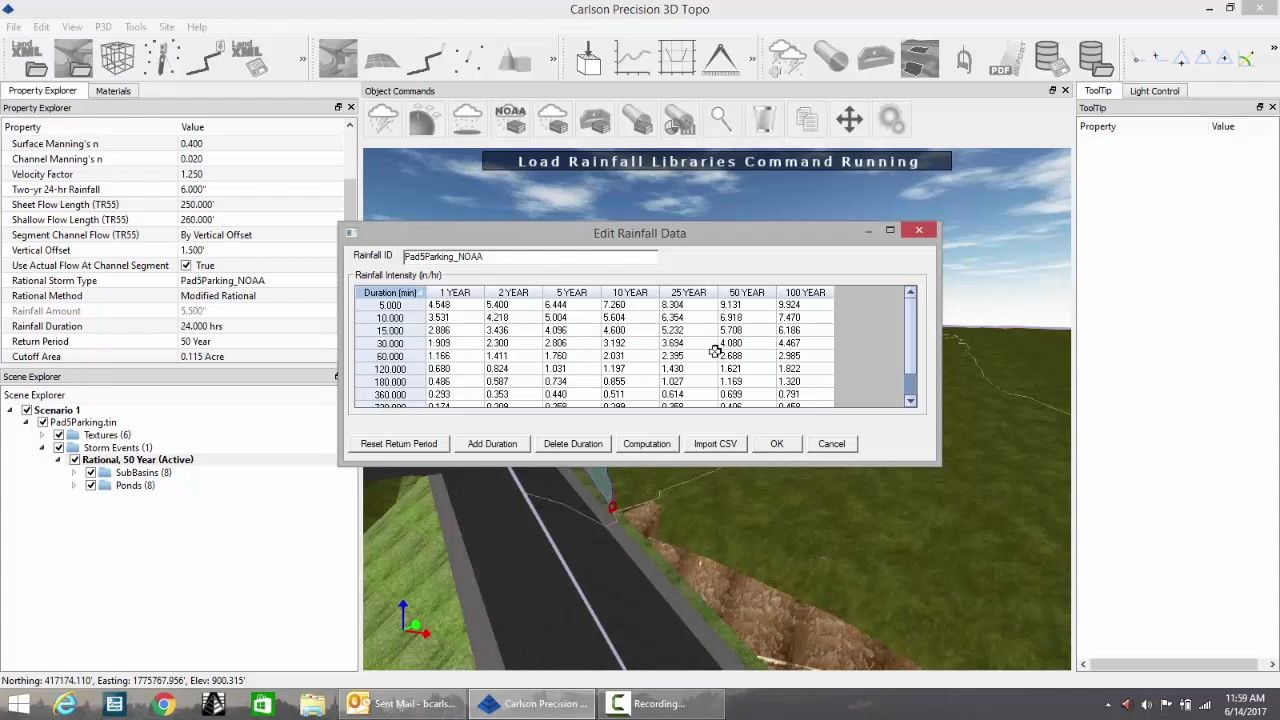The image size is (1280, 720).
Task: Expand toolbar overflow chevron after compass icon
Action: coord(752,59)
